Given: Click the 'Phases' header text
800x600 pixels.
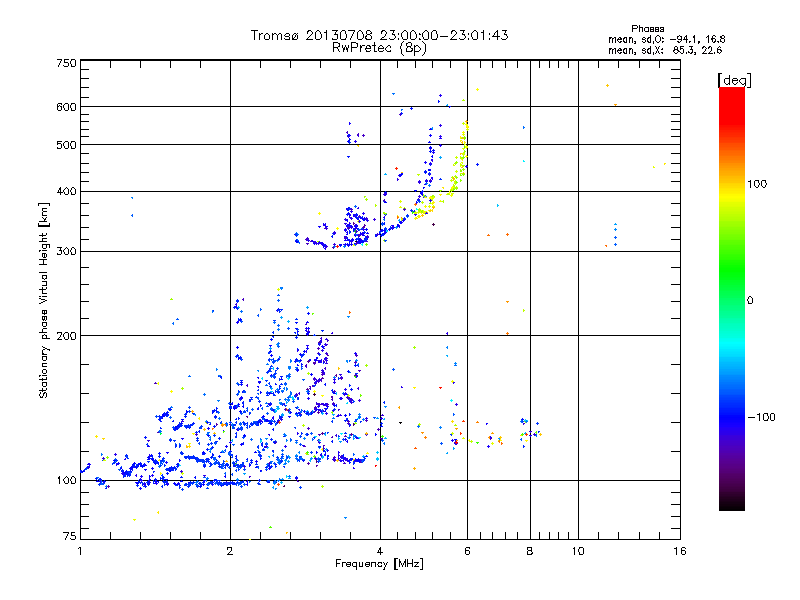Looking at the screenshot, I should click(647, 29).
